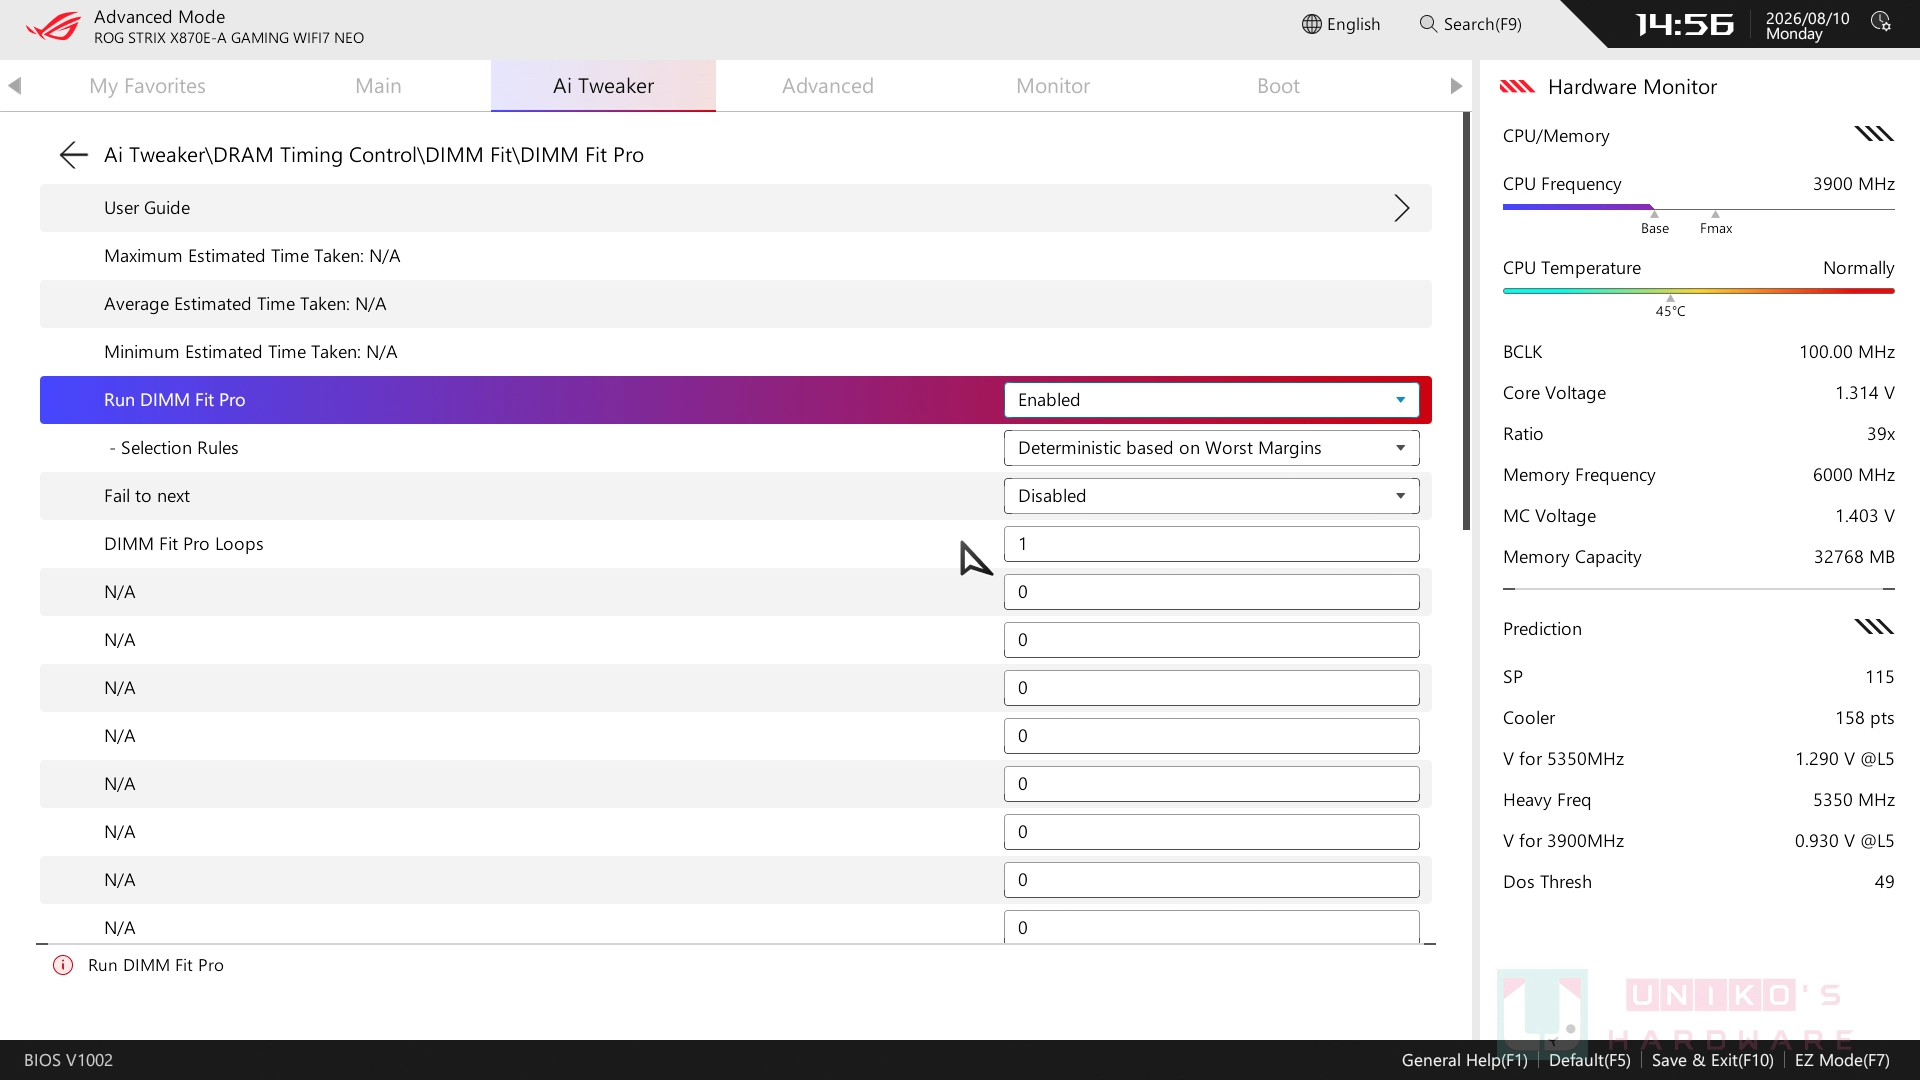1920x1080 pixels.
Task: Click the ROG STRIX X870E-A GAMING WIFI7 NEO title
Action: point(229,38)
